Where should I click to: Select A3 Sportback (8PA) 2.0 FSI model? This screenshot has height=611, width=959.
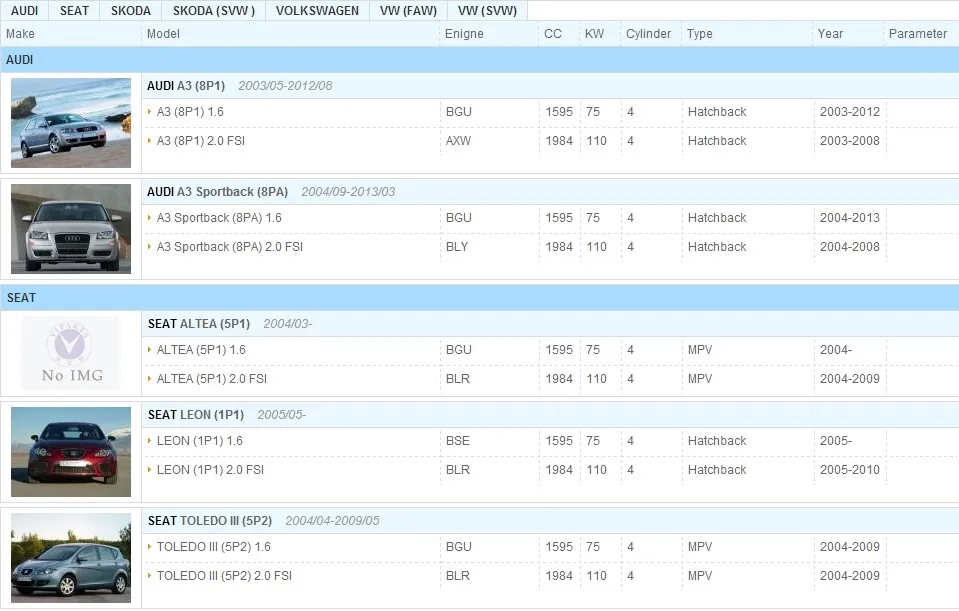(x=229, y=246)
